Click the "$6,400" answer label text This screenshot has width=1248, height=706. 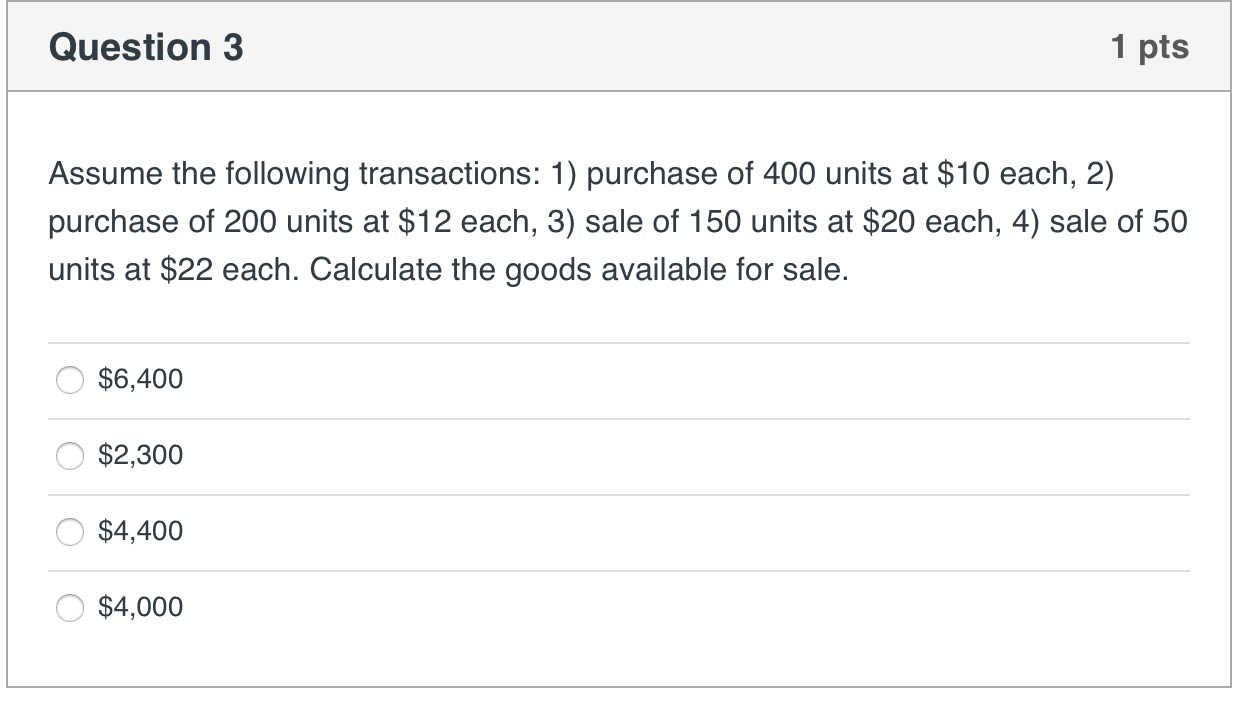point(141,379)
